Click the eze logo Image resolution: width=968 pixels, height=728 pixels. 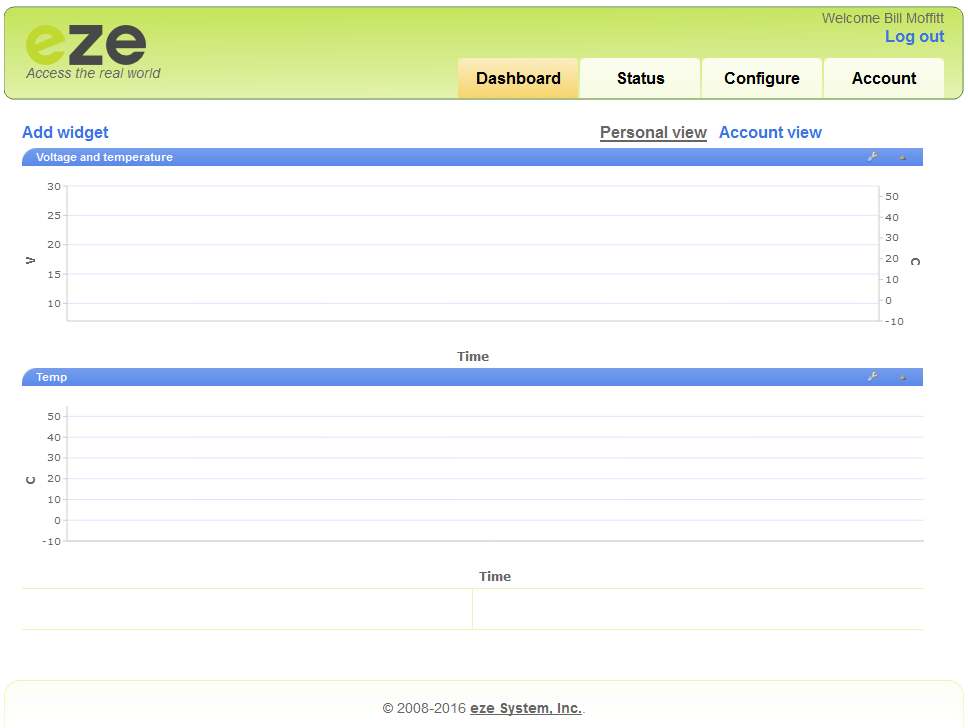pyautogui.click(x=87, y=50)
